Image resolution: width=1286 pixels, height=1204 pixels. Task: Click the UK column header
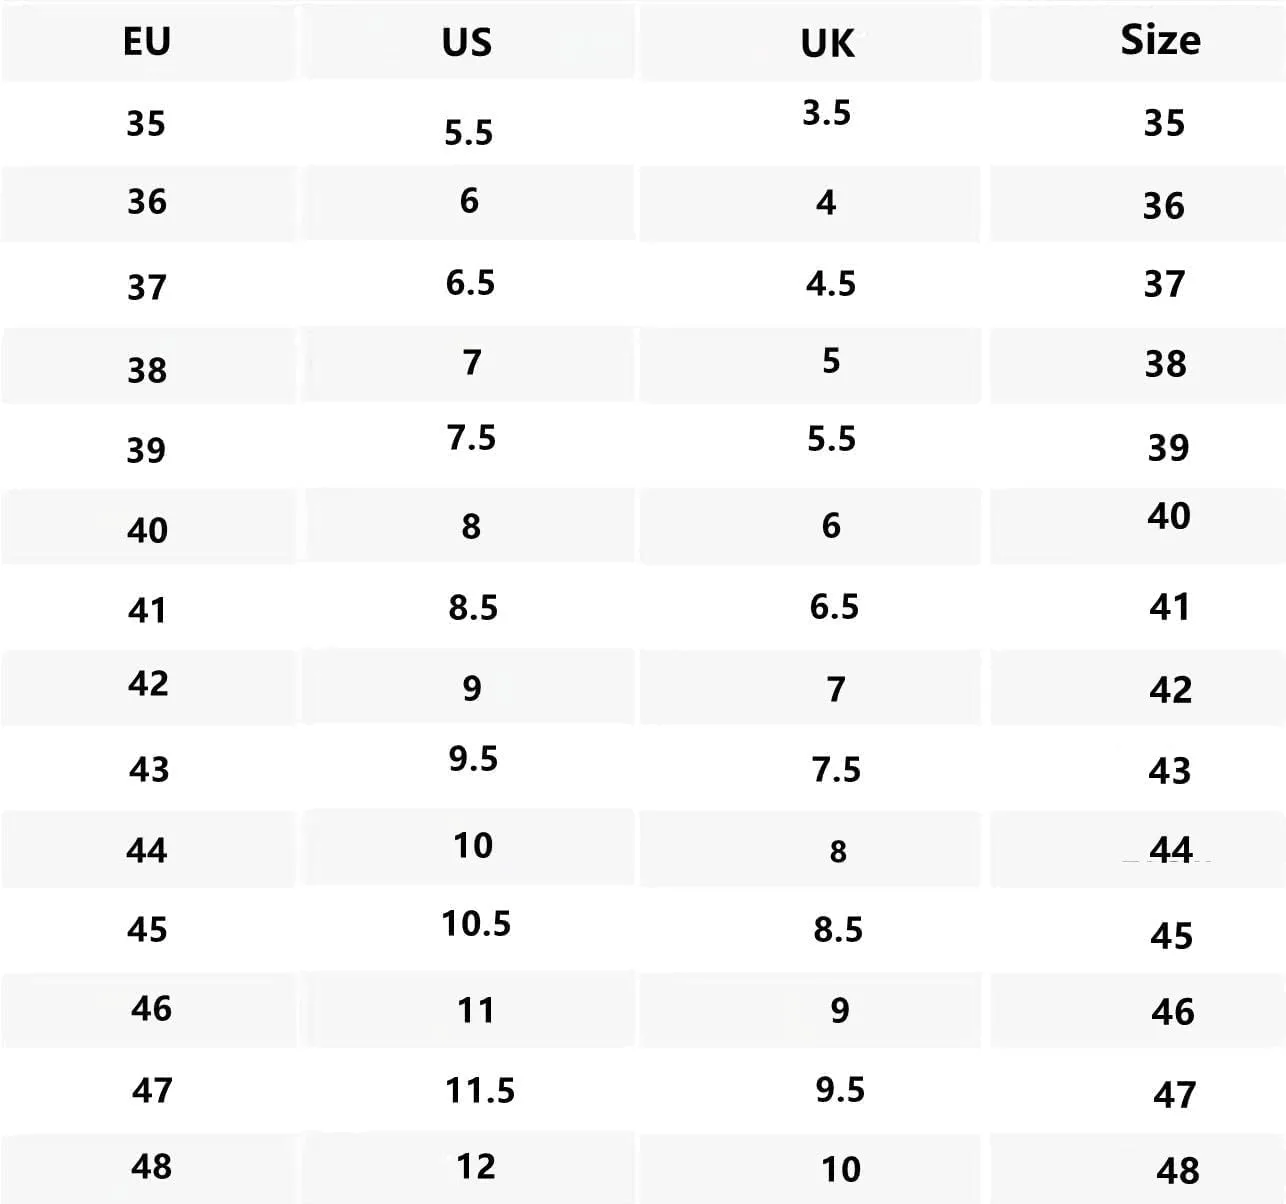[828, 44]
